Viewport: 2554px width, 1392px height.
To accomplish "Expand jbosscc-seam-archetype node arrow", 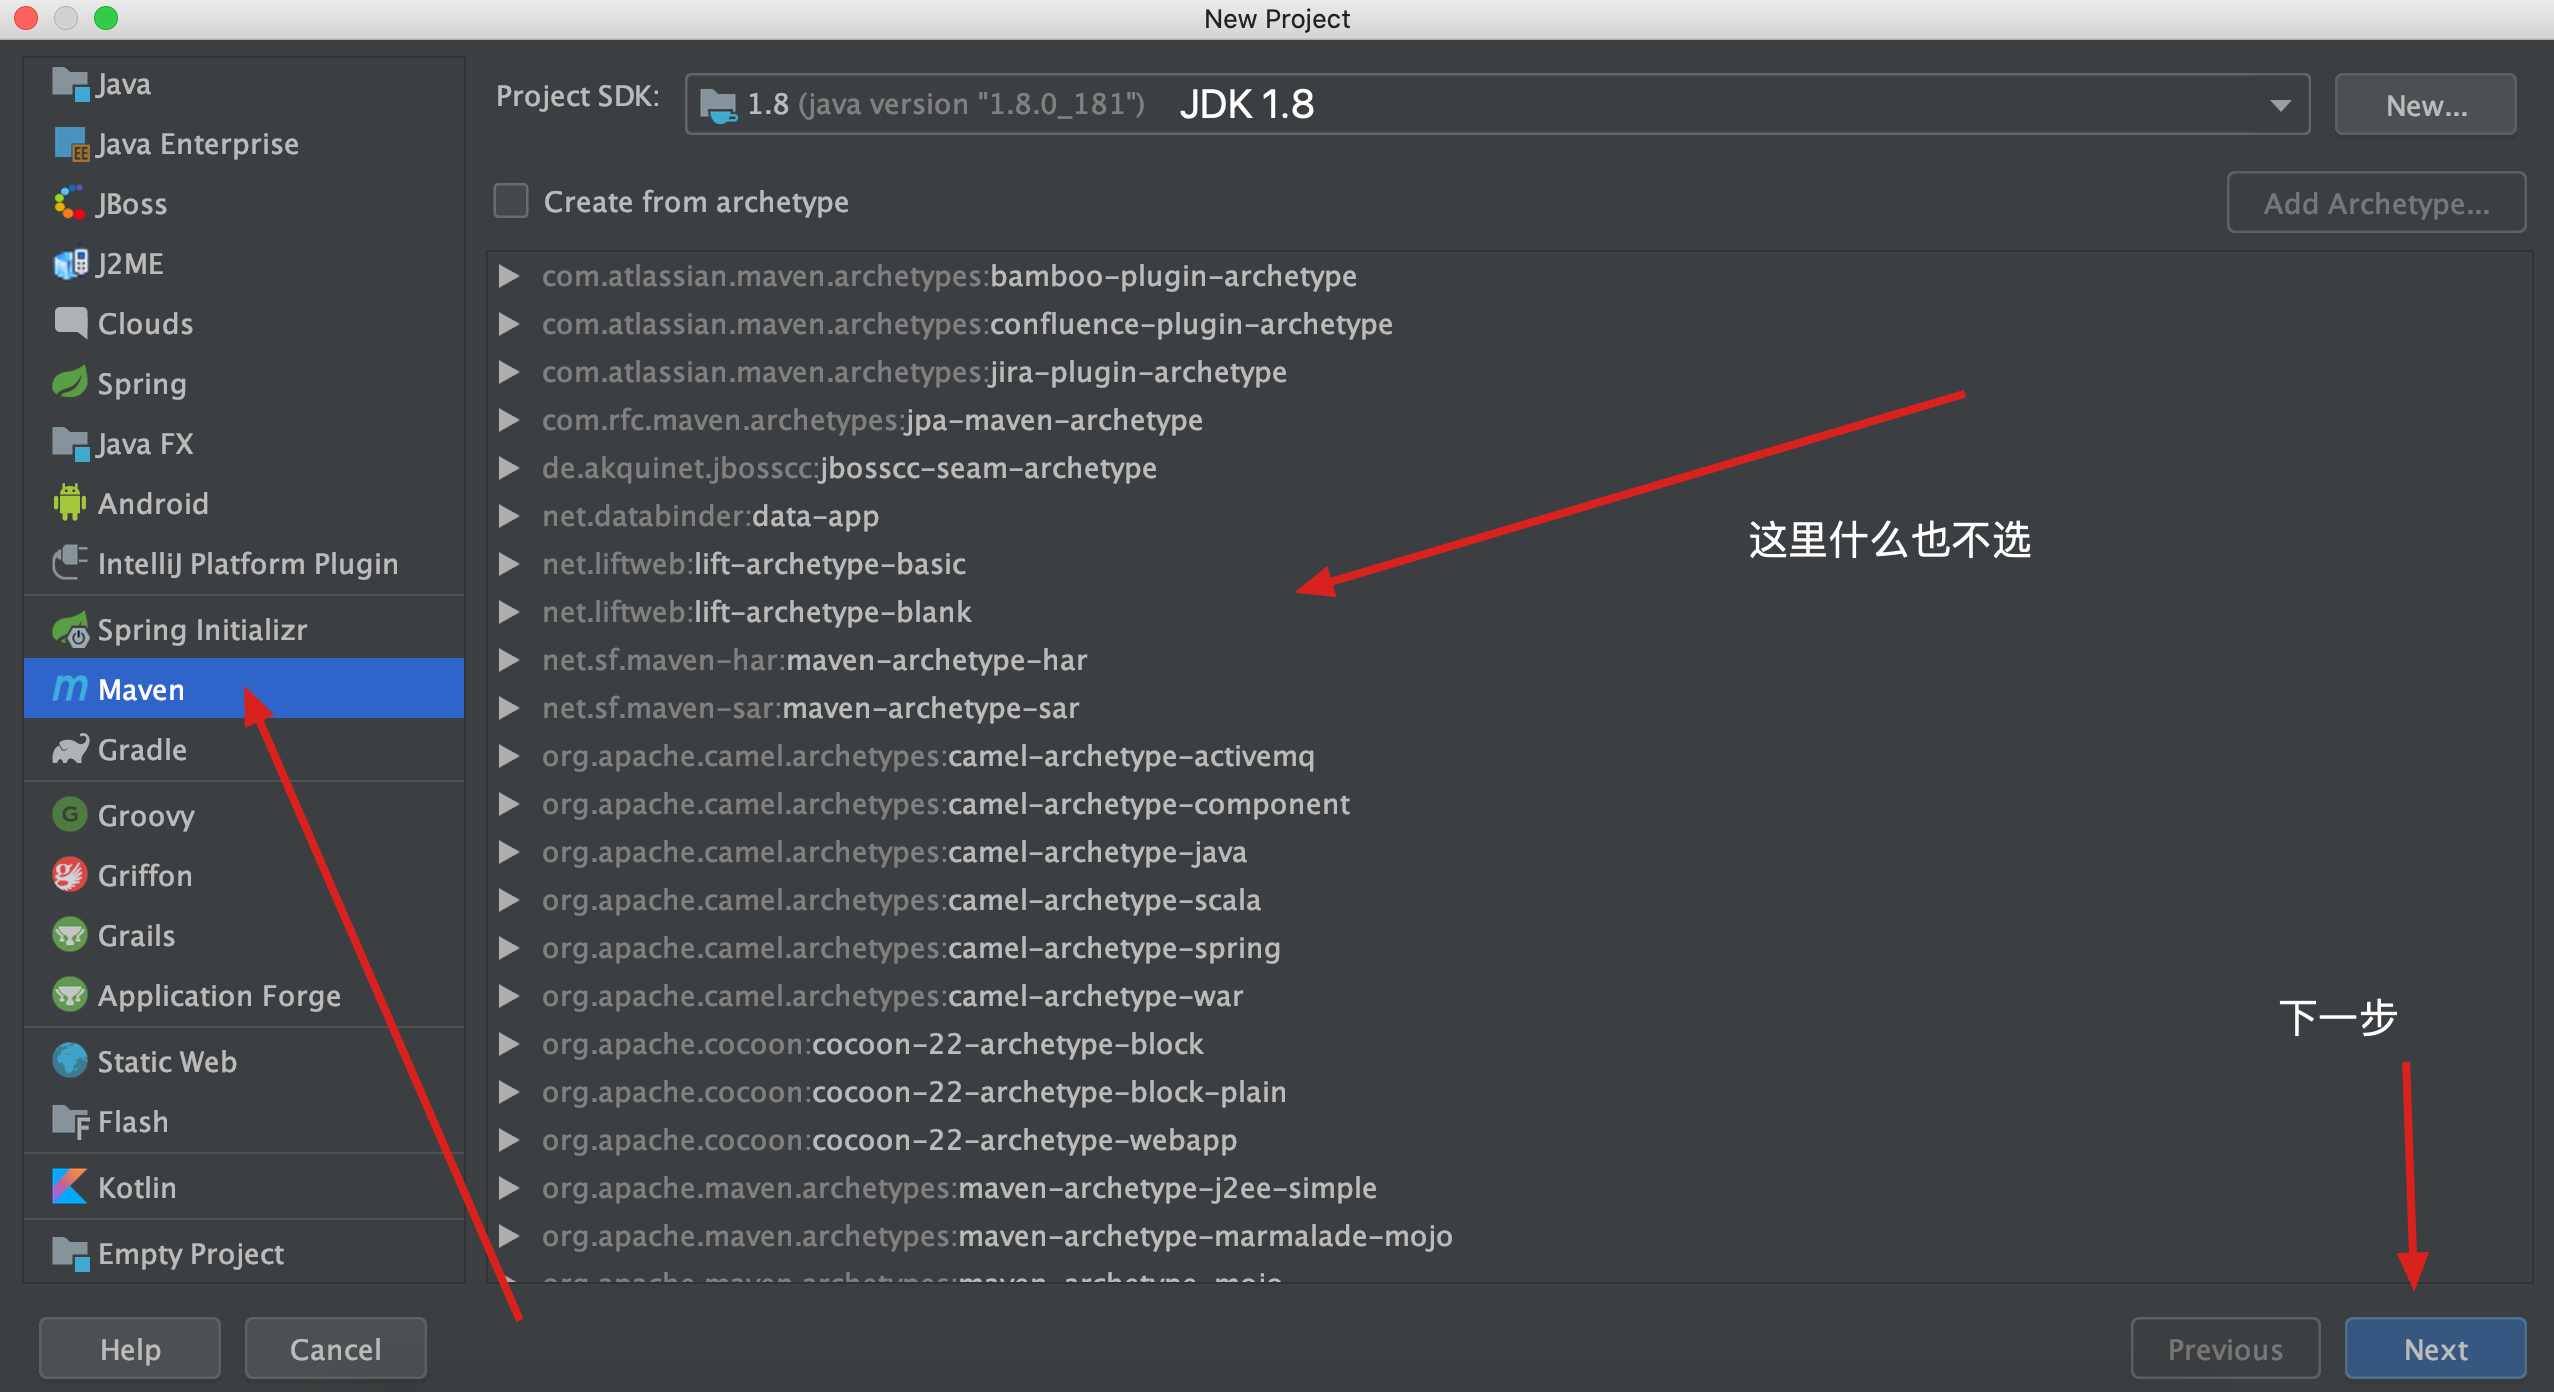I will click(x=509, y=468).
